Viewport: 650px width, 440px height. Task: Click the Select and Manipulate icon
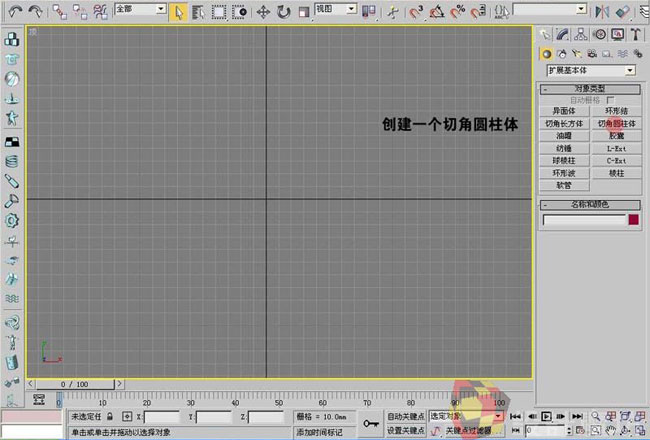(392, 12)
